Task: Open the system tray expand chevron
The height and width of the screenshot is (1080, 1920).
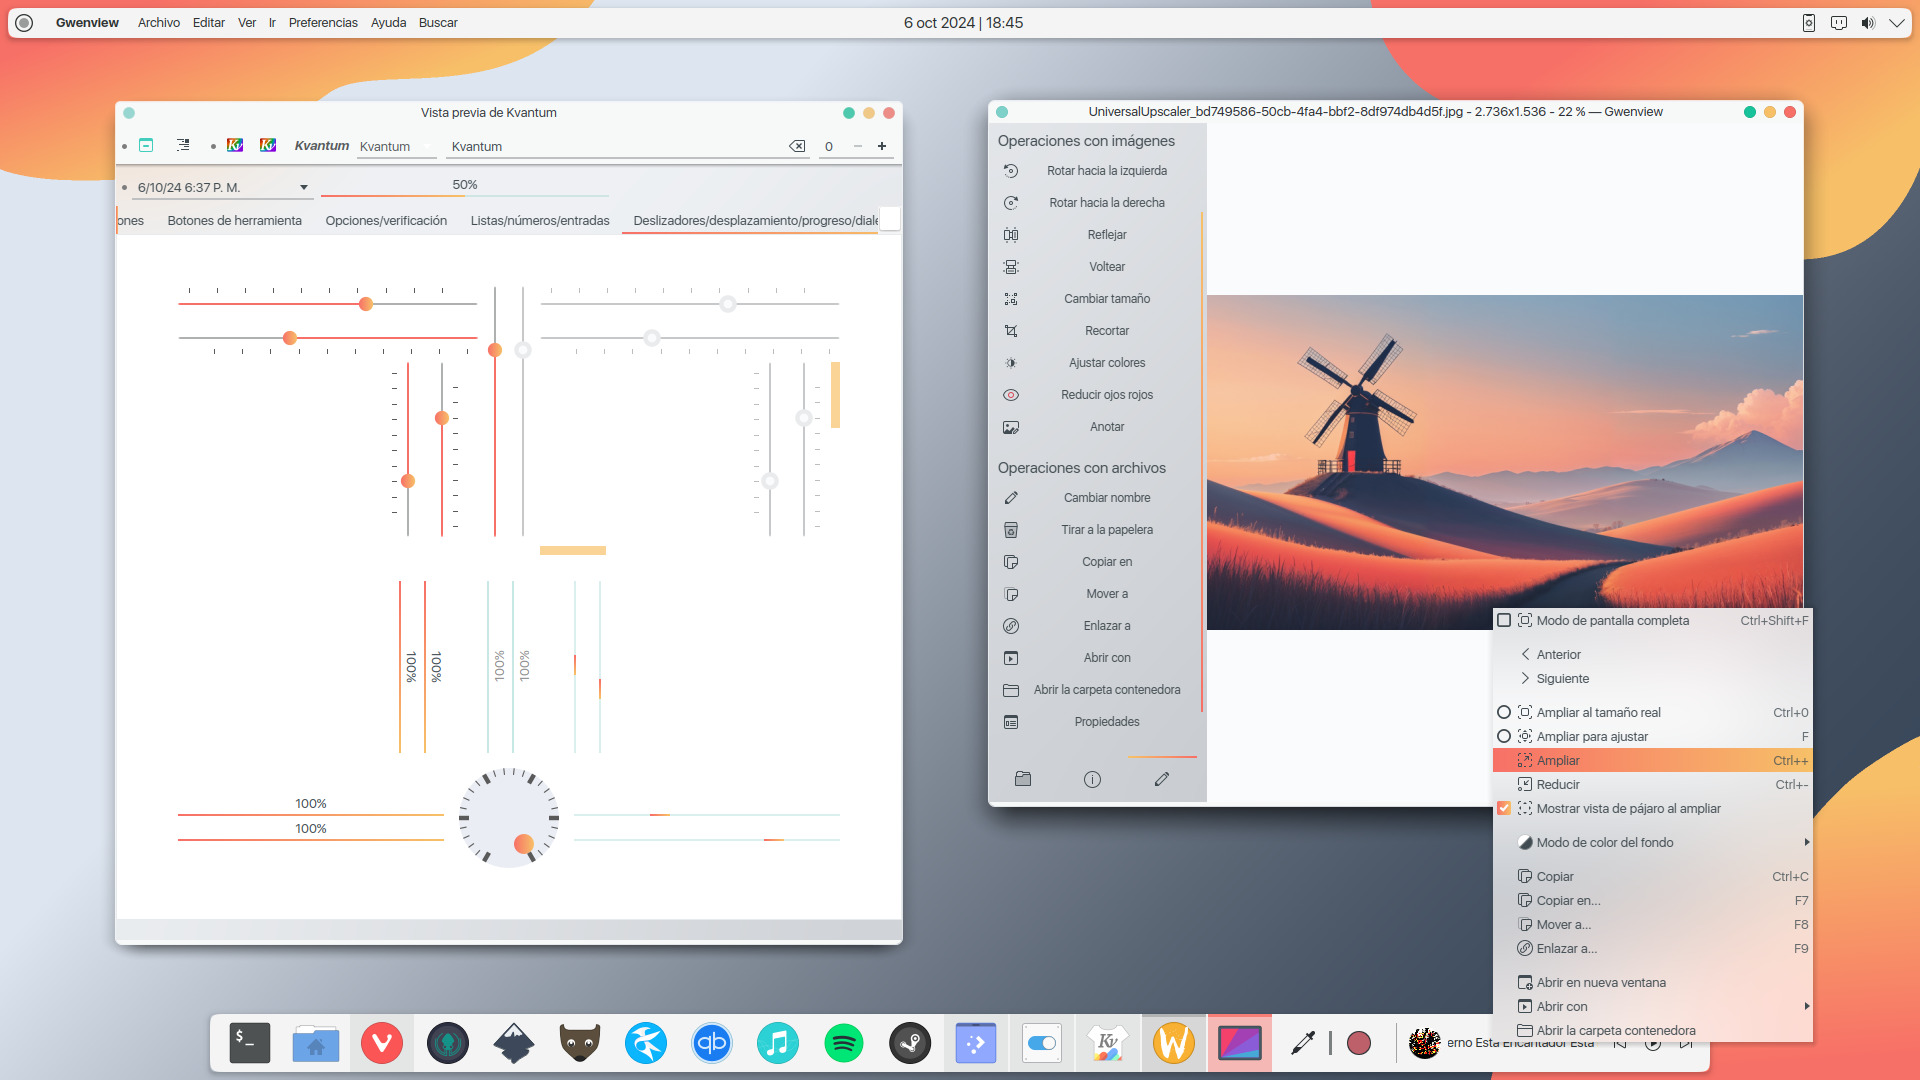Action: pos(1896,23)
